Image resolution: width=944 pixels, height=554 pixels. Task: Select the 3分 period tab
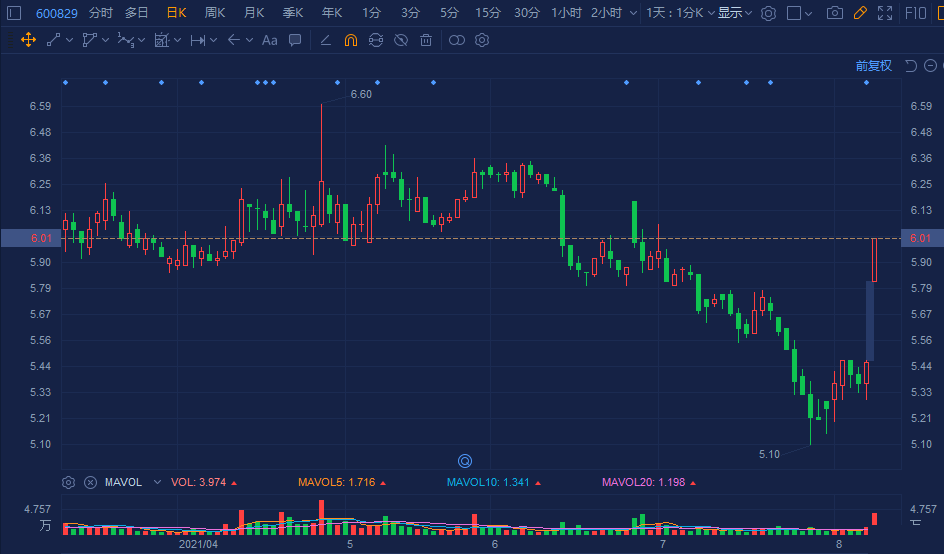(x=411, y=13)
